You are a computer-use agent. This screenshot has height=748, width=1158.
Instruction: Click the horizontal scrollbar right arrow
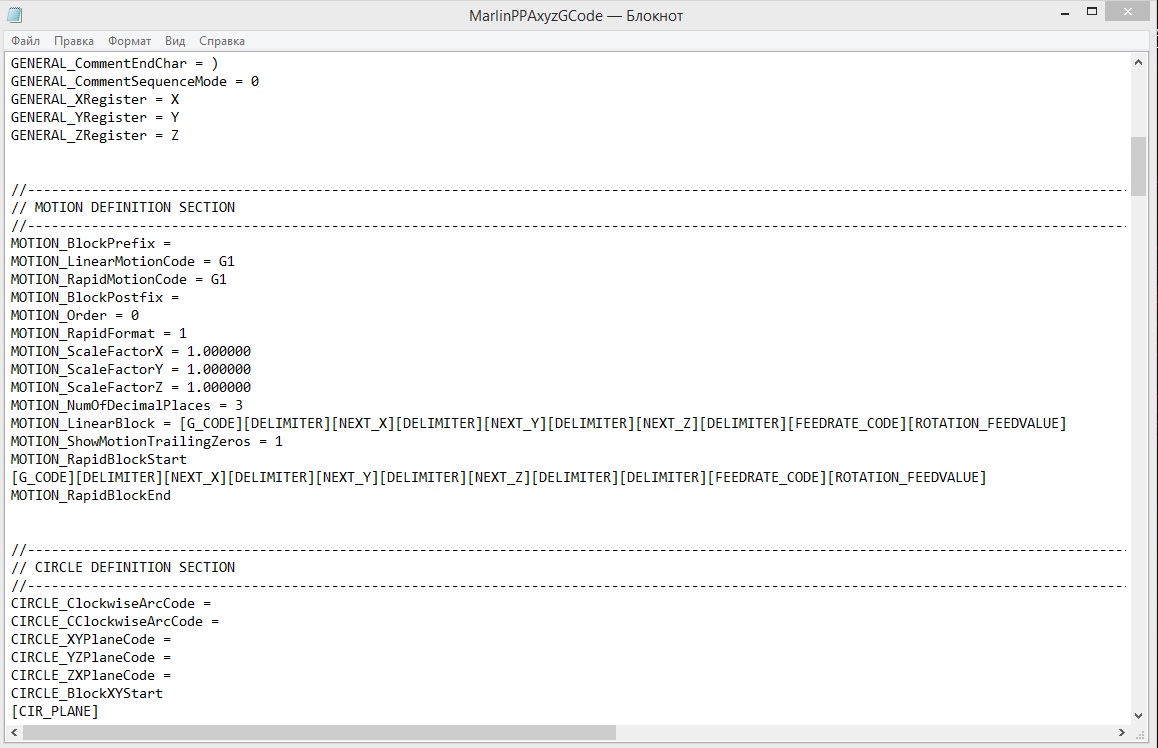pos(1121,732)
